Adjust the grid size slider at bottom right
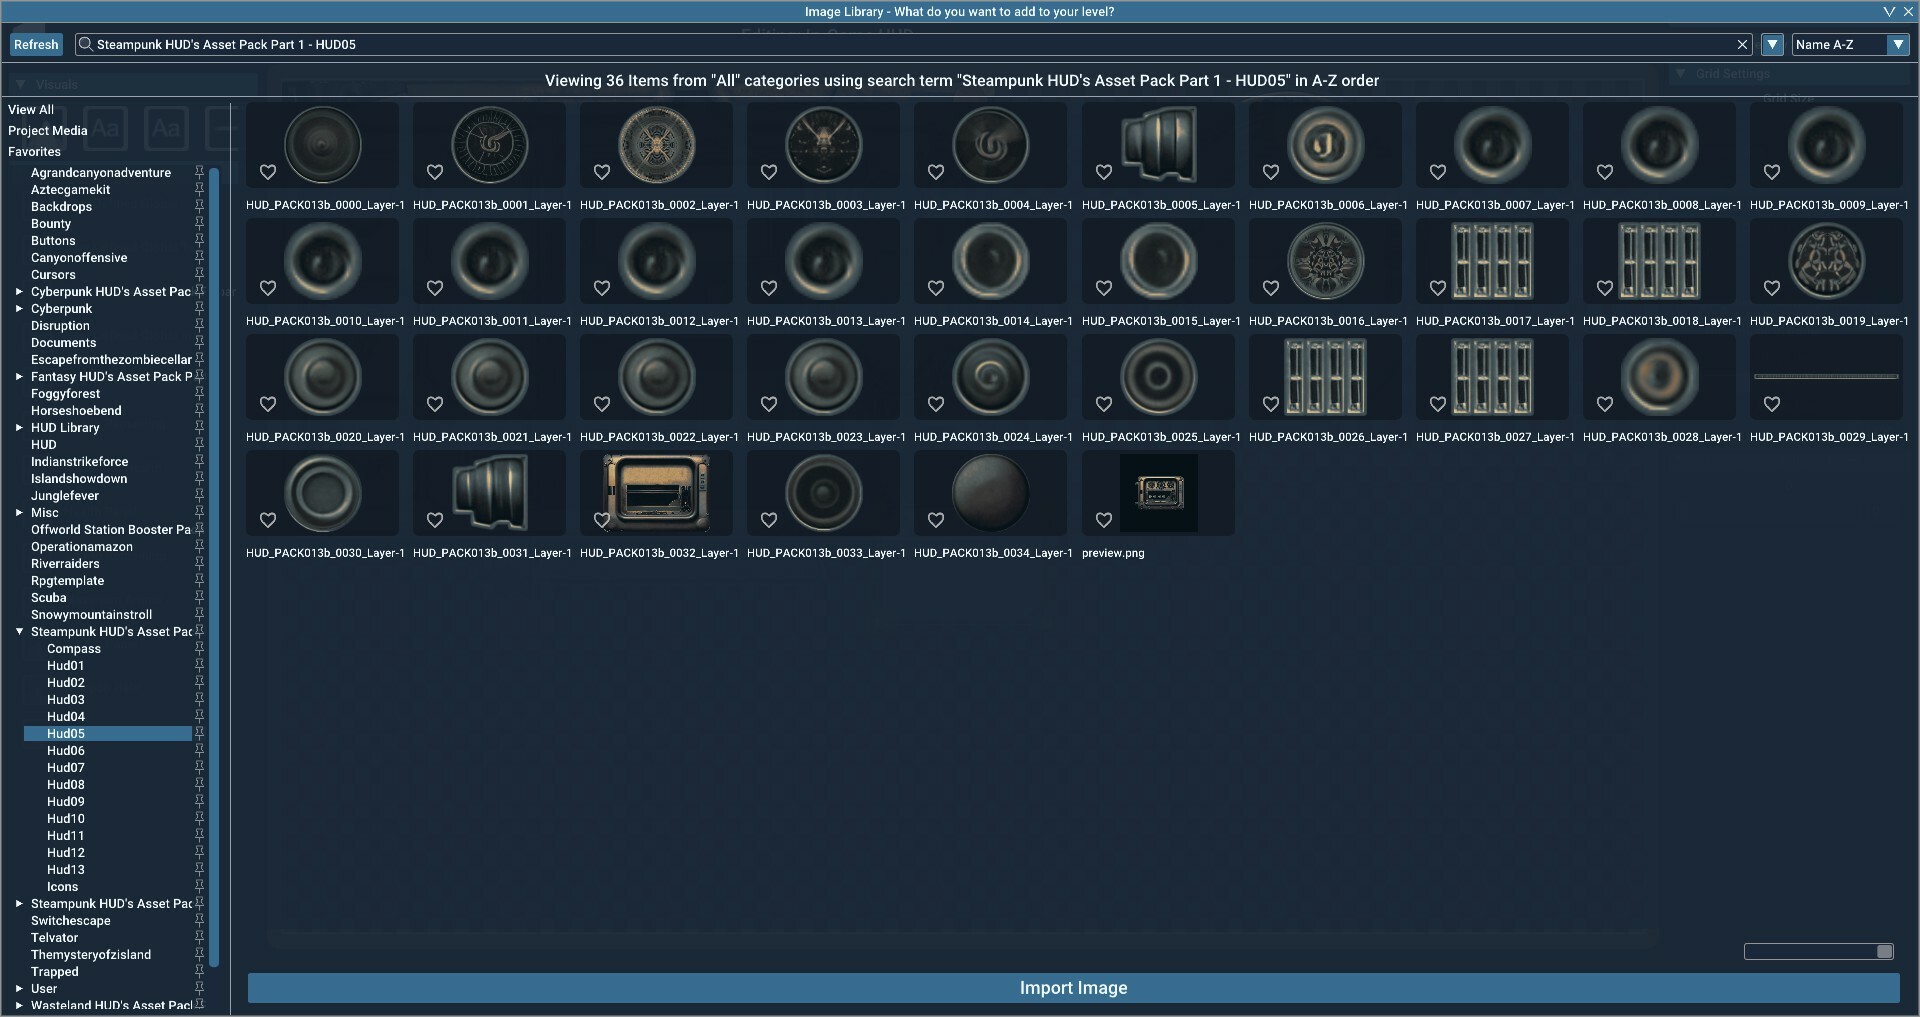This screenshot has height=1017, width=1920. click(x=1885, y=951)
